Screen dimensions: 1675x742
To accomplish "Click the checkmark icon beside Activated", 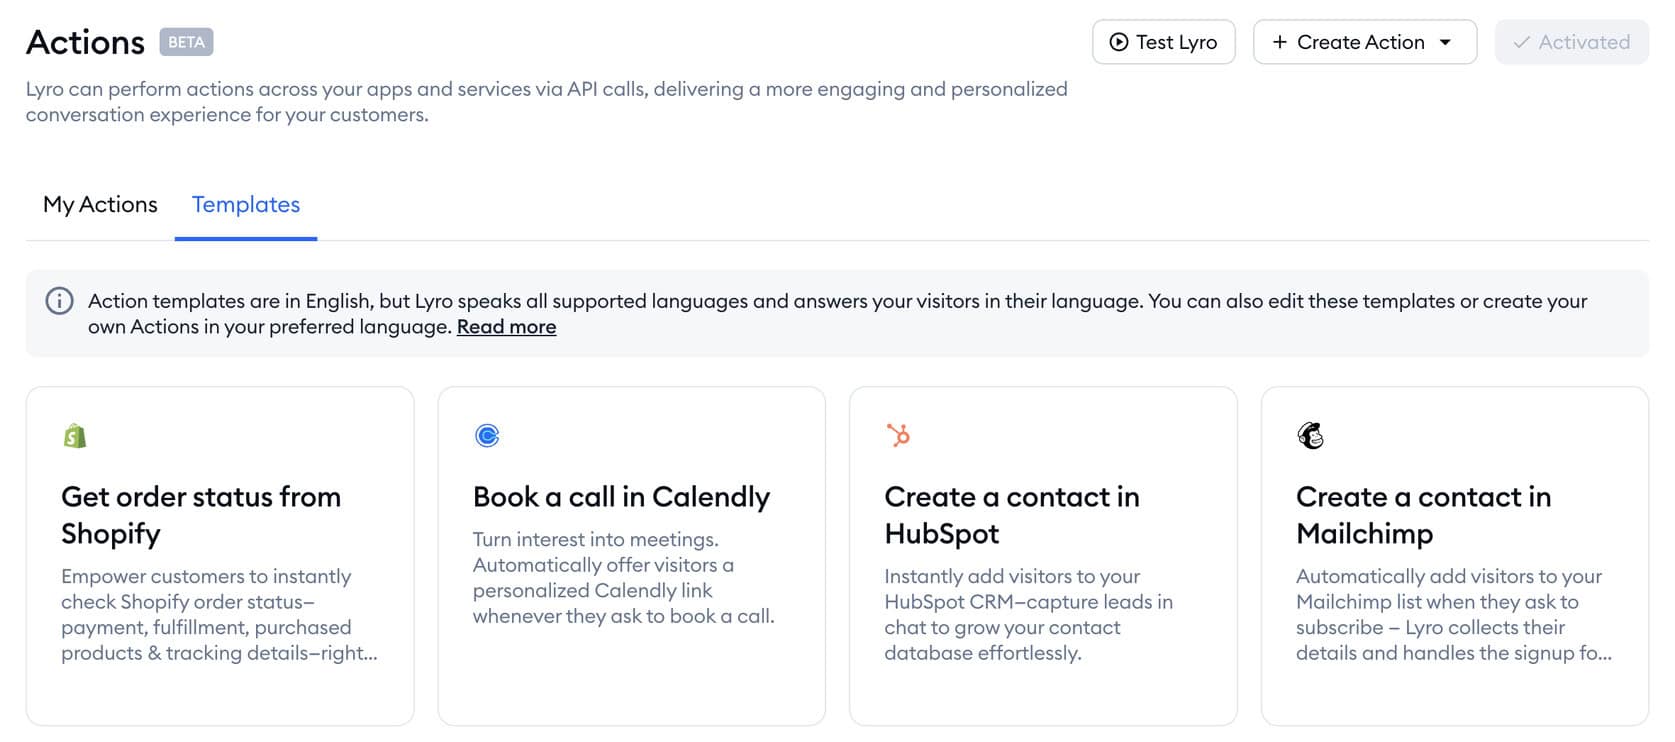I will point(1521,42).
